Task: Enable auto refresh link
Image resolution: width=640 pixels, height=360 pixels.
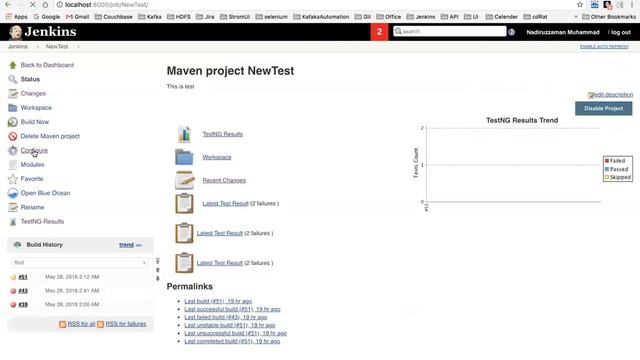Action: pos(604,47)
